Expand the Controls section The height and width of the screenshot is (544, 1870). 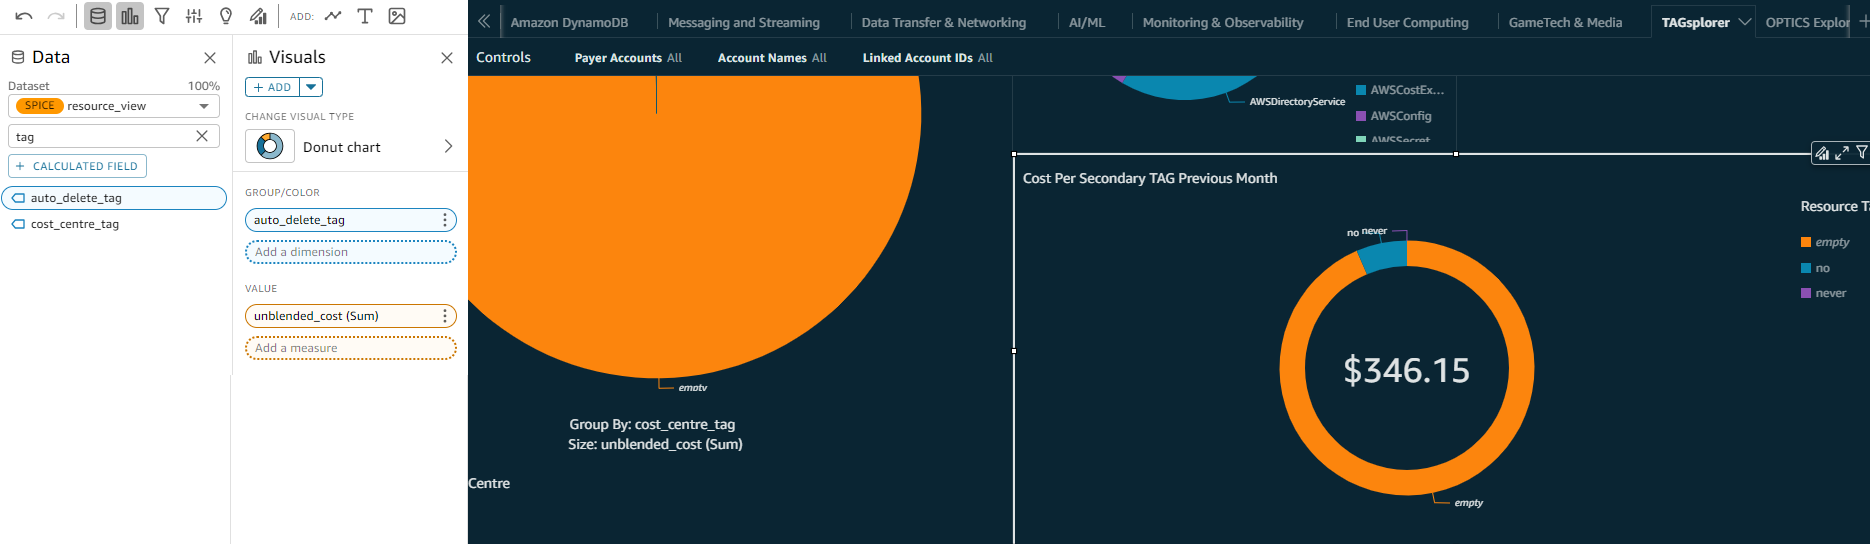(x=503, y=57)
